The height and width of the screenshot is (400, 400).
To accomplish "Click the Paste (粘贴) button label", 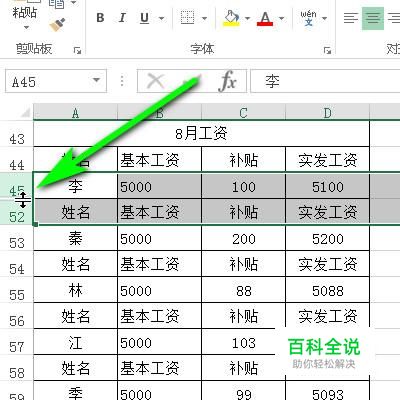I will coord(25,13).
